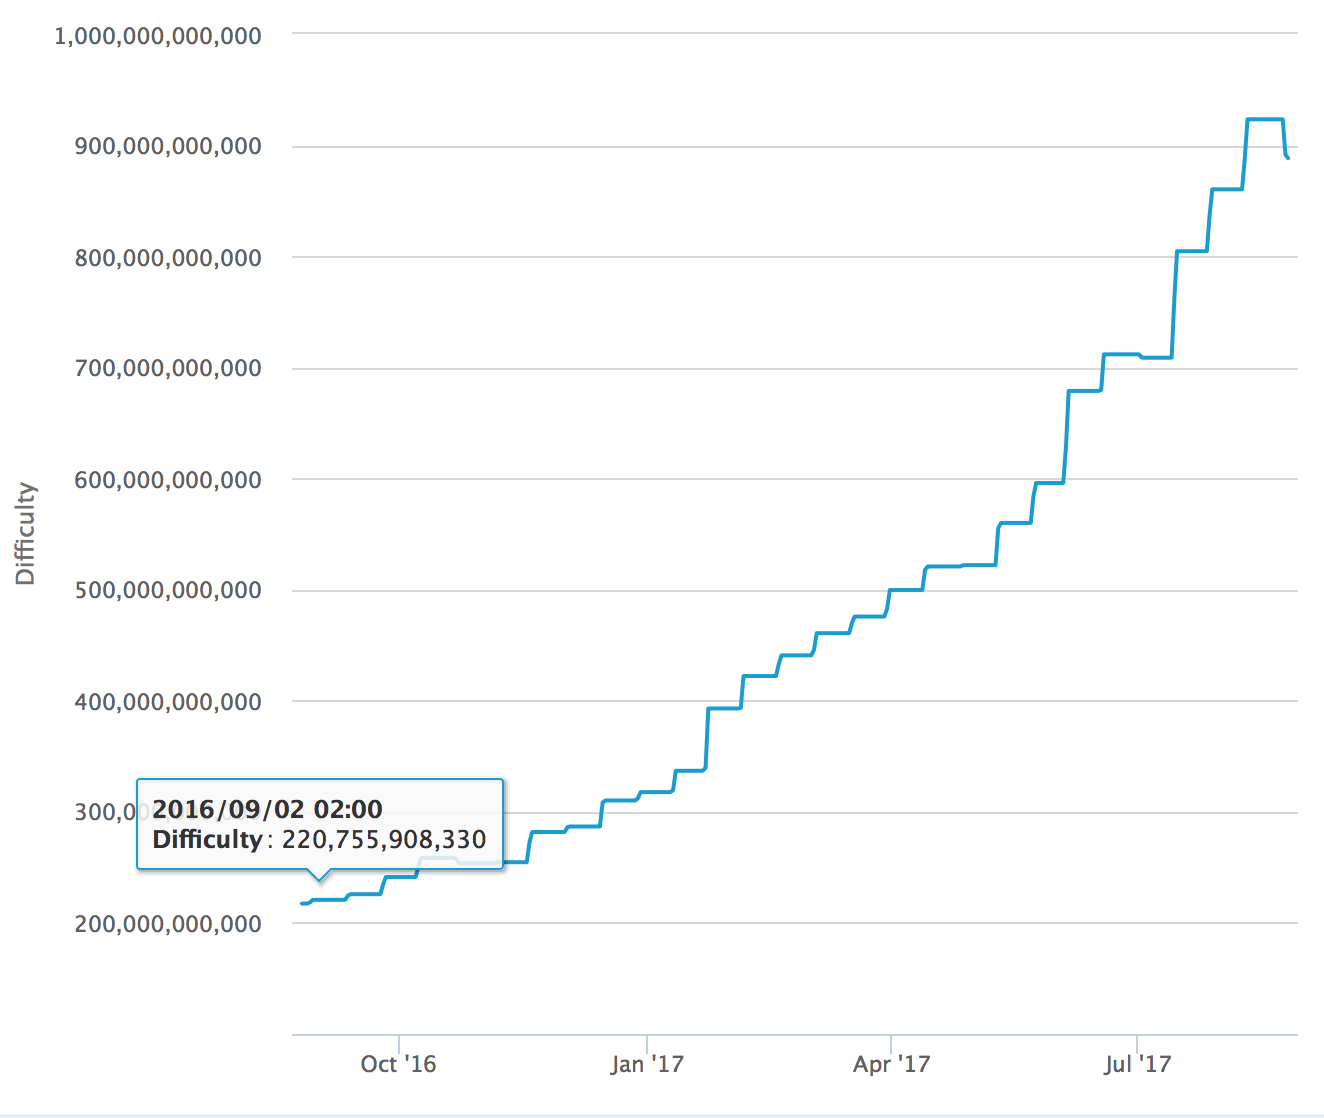Click the 1,000,000,000,000 y-axis label
The height and width of the screenshot is (1118, 1324).
click(x=158, y=36)
